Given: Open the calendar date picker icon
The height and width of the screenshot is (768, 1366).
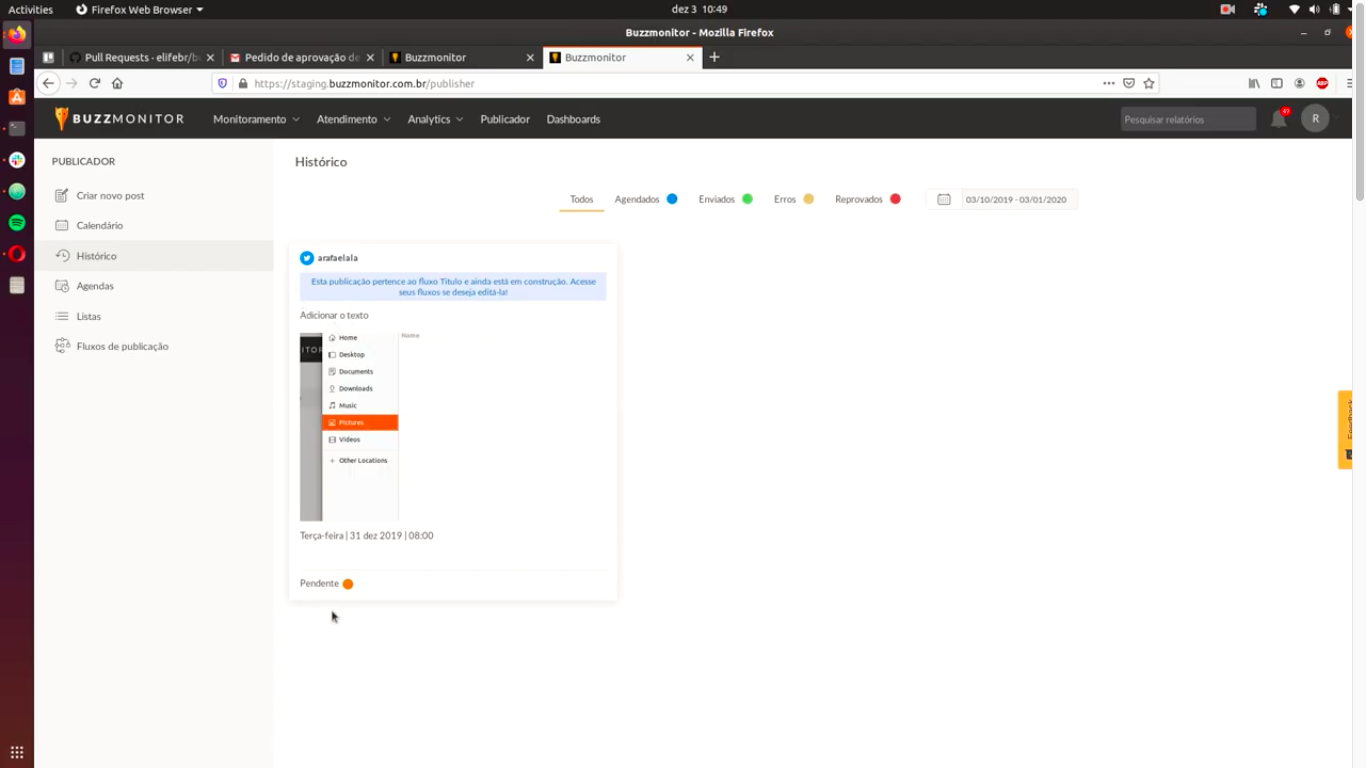Looking at the screenshot, I should pyautogui.click(x=943, y=199).
